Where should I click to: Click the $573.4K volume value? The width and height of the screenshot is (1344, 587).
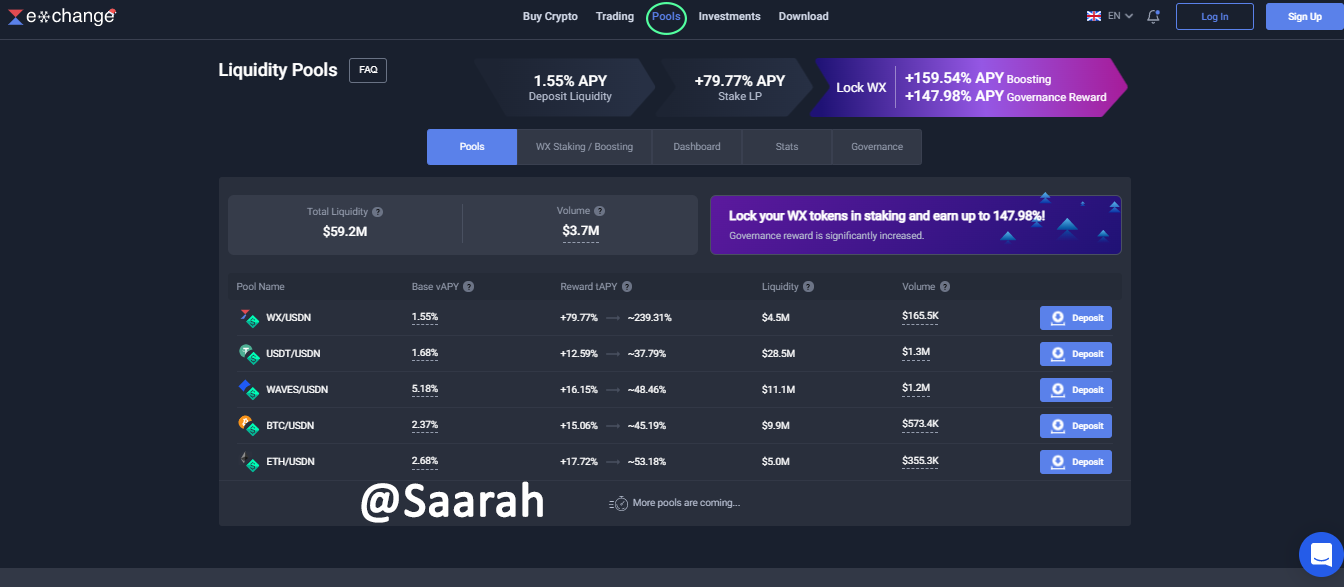click(920, 425)
